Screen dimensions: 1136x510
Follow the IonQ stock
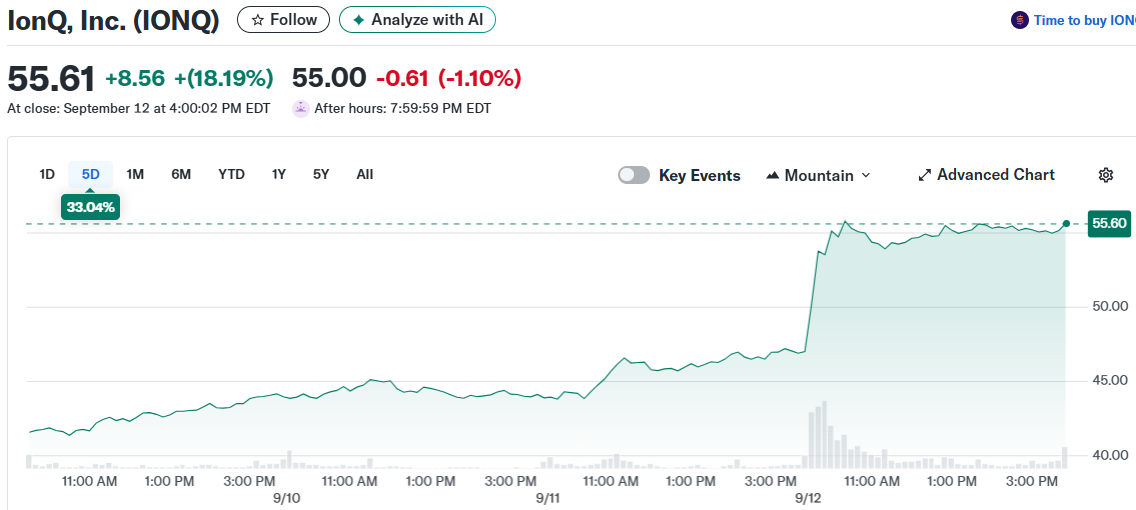pyautogui.click(x=283, y=20)
